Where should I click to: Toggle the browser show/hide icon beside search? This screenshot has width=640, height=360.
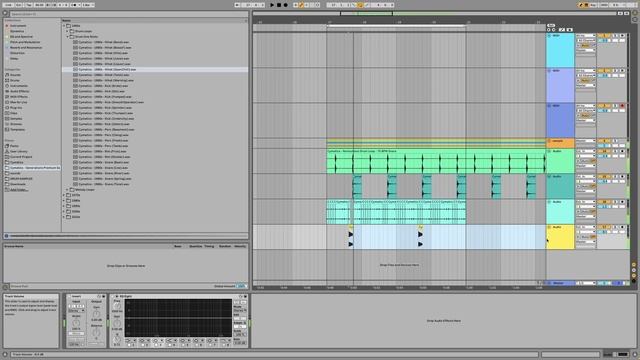click(x=5, y=13)
